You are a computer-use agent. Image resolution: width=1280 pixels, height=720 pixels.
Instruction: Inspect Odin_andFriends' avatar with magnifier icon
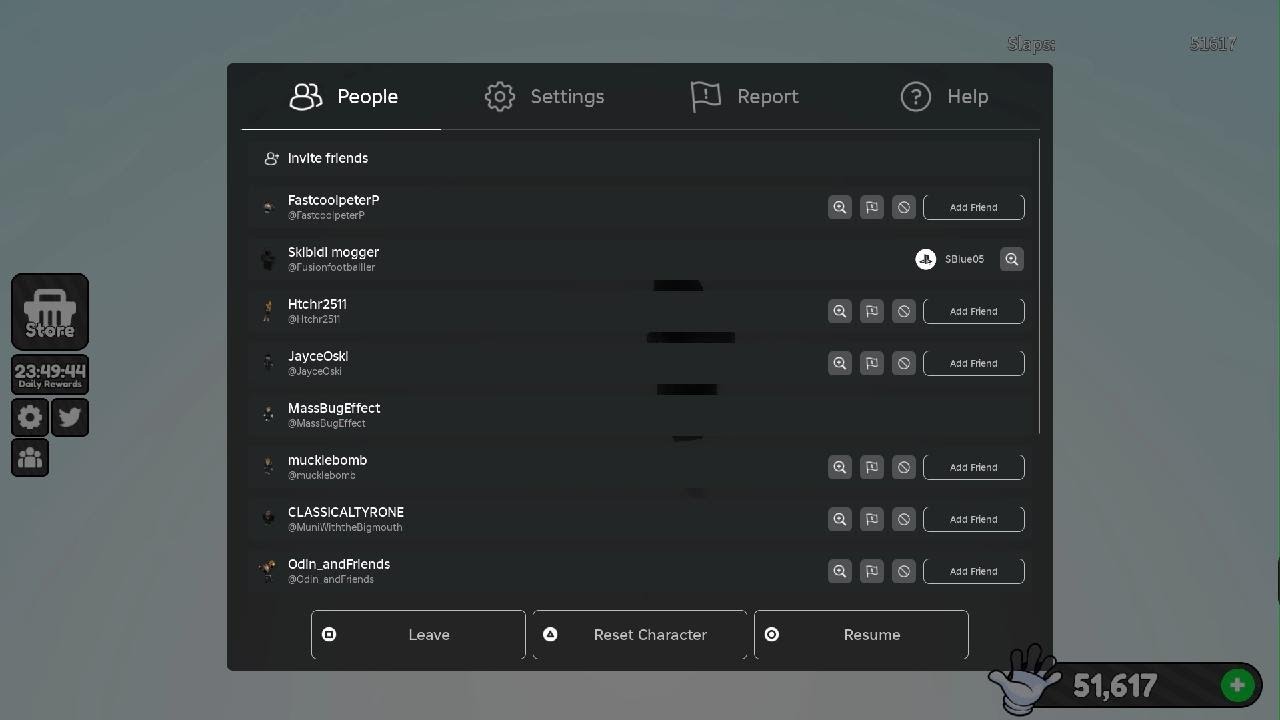(840, 571)
